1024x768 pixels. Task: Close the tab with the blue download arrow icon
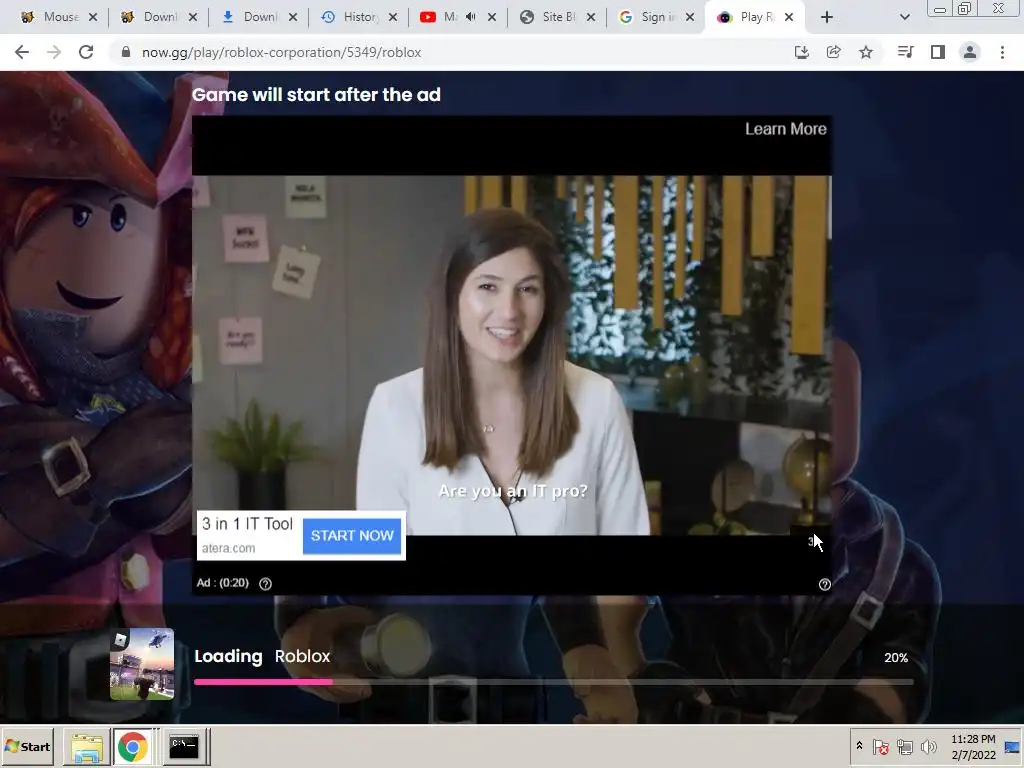[x=293, y=17]
